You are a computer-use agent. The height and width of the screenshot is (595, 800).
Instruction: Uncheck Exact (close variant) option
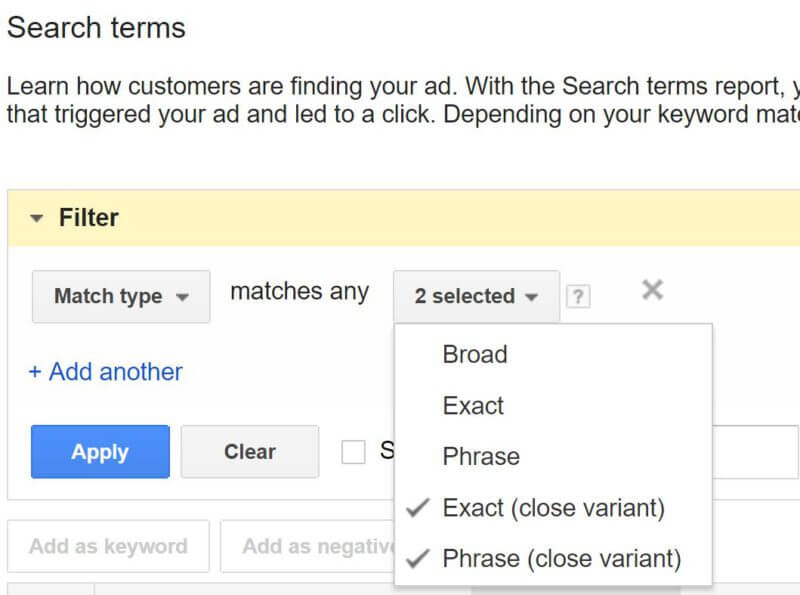553,508
